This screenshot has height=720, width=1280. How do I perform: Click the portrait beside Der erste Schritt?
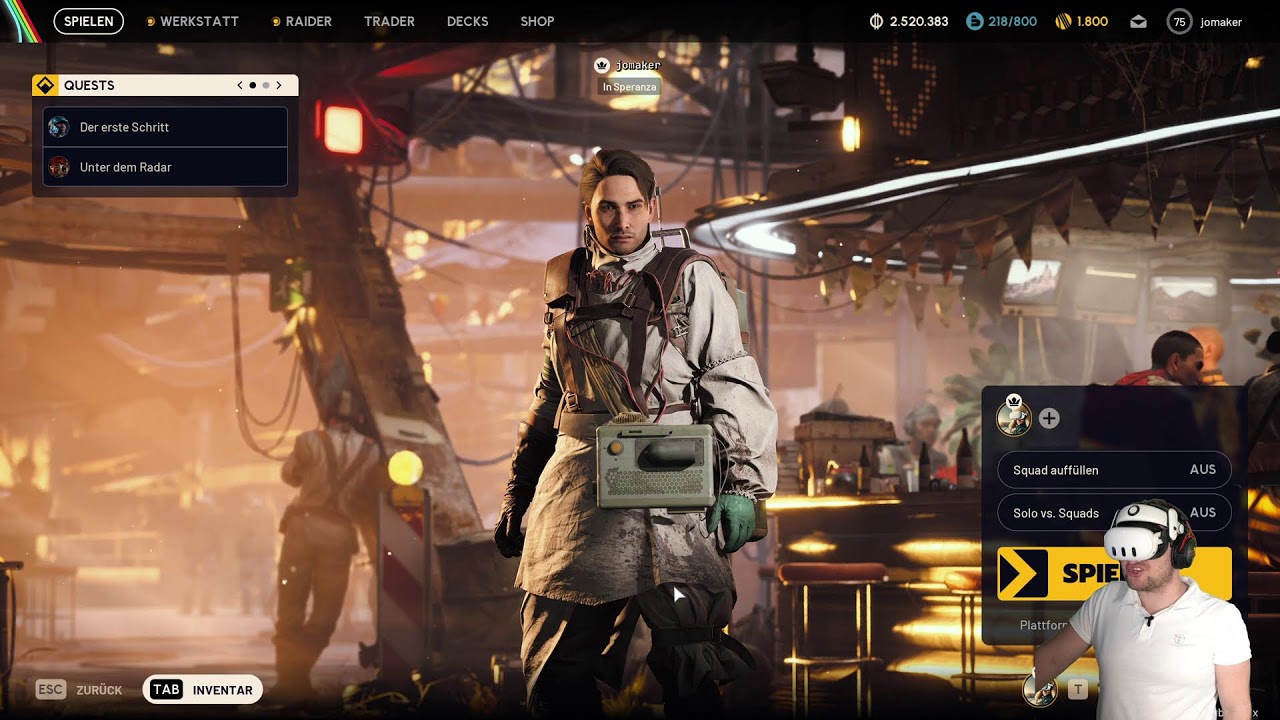[x=59, y=127]
